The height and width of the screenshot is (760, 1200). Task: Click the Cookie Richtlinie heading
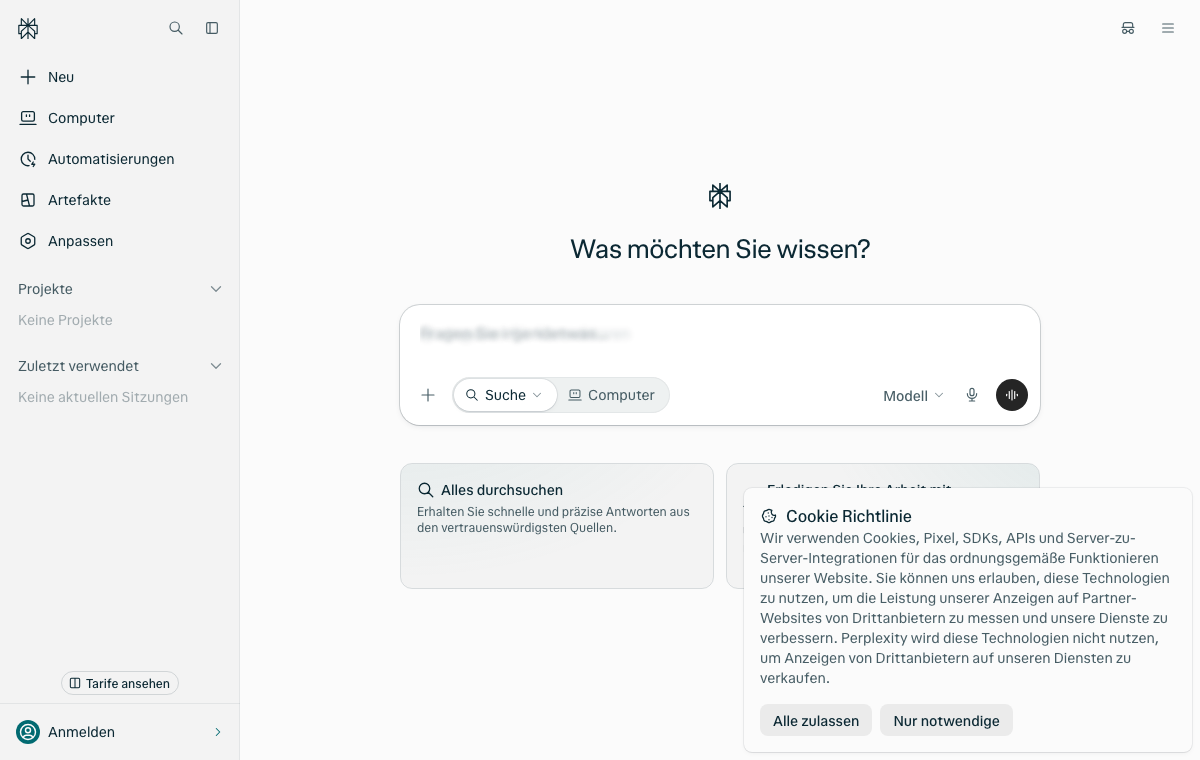pos(849,516)
